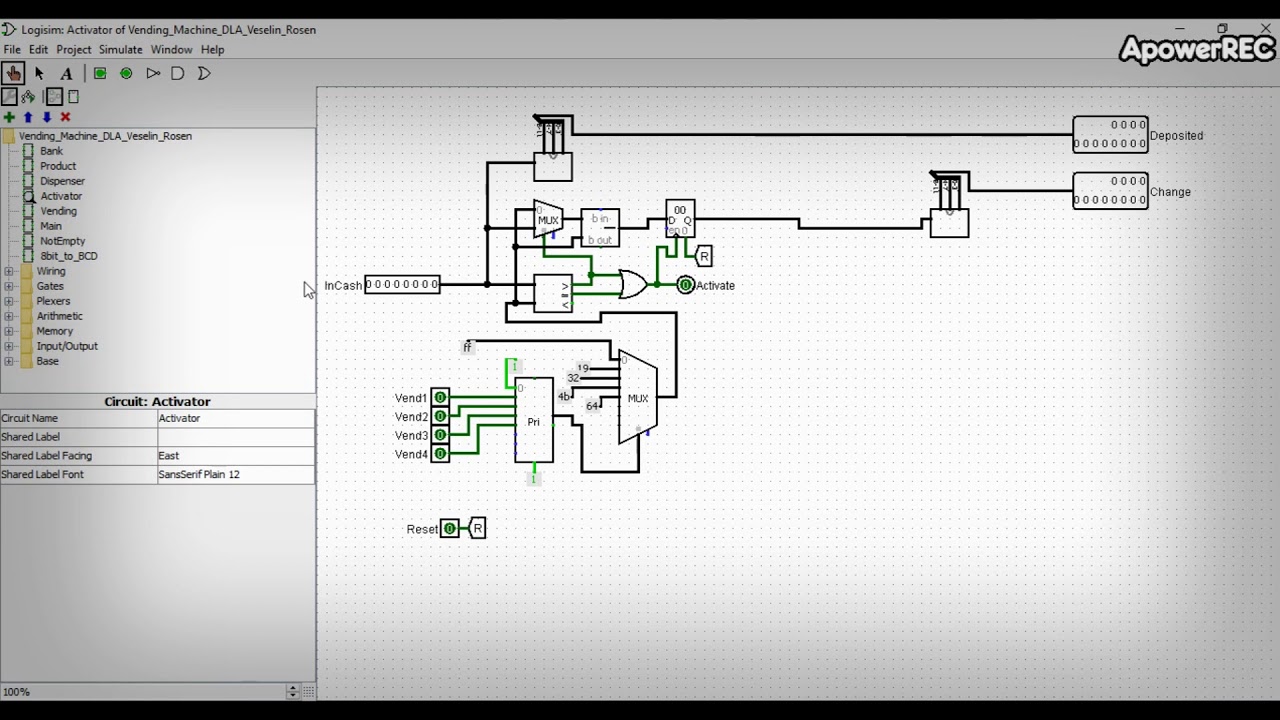Show the simulation hierarchy view

click(28, 97)
